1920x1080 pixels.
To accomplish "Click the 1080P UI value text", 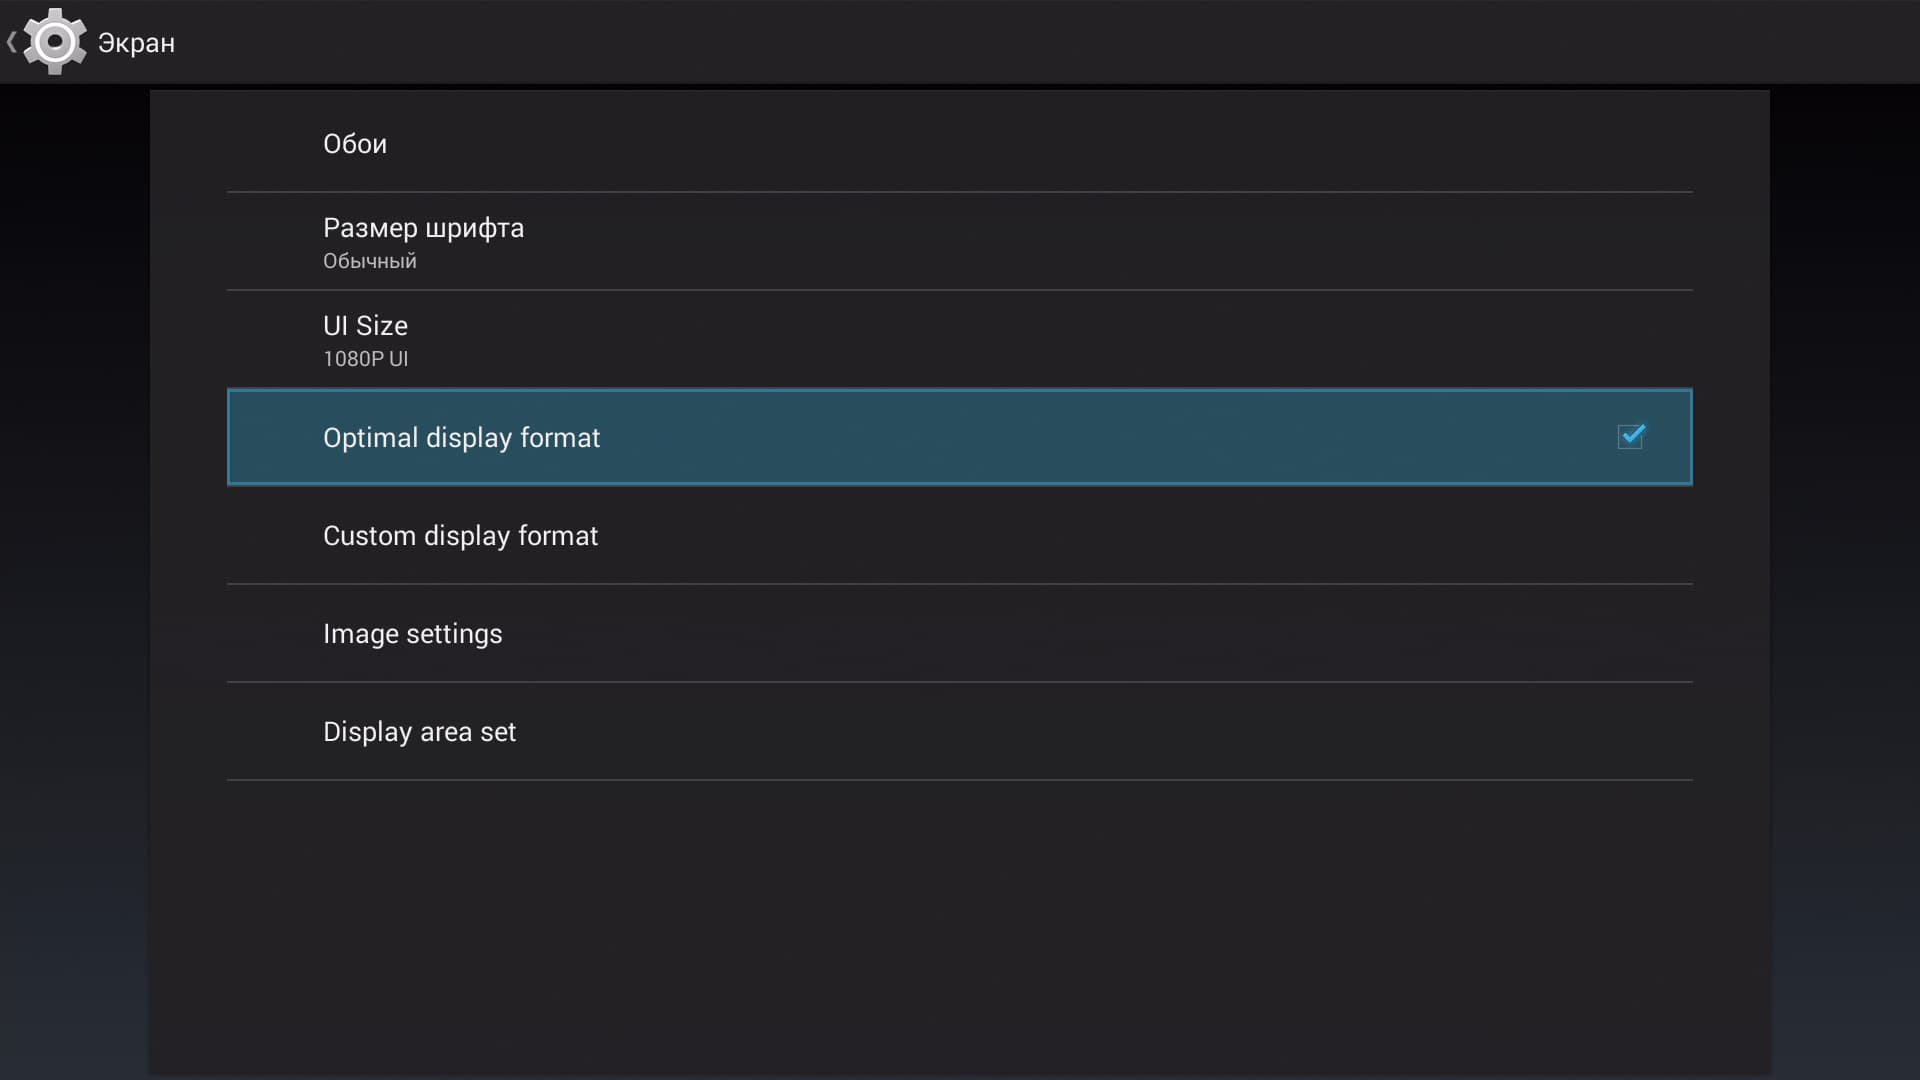I will point(365,359).
